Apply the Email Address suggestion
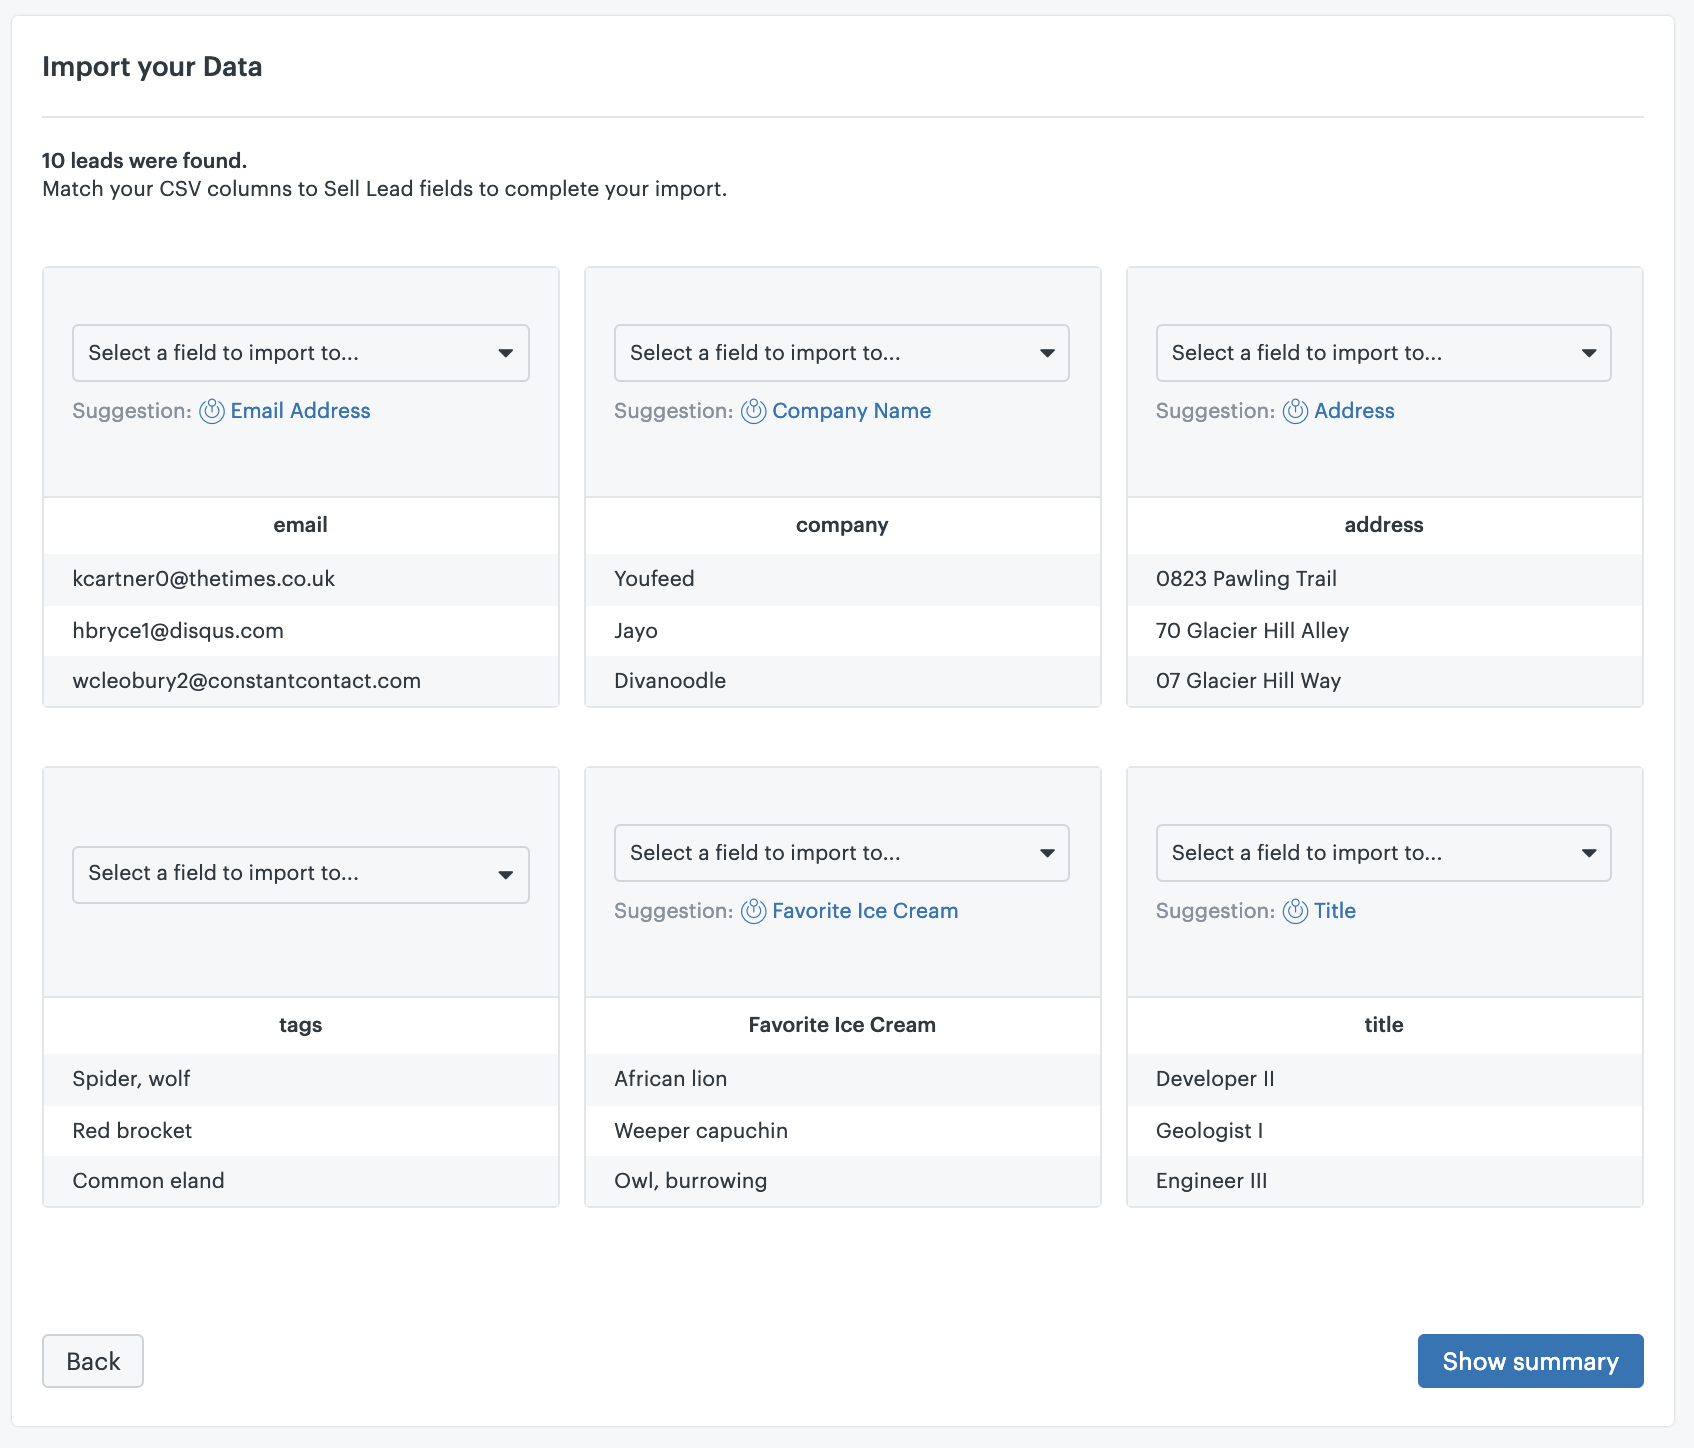The image size is (1694, 1448). tap(300, 411)
